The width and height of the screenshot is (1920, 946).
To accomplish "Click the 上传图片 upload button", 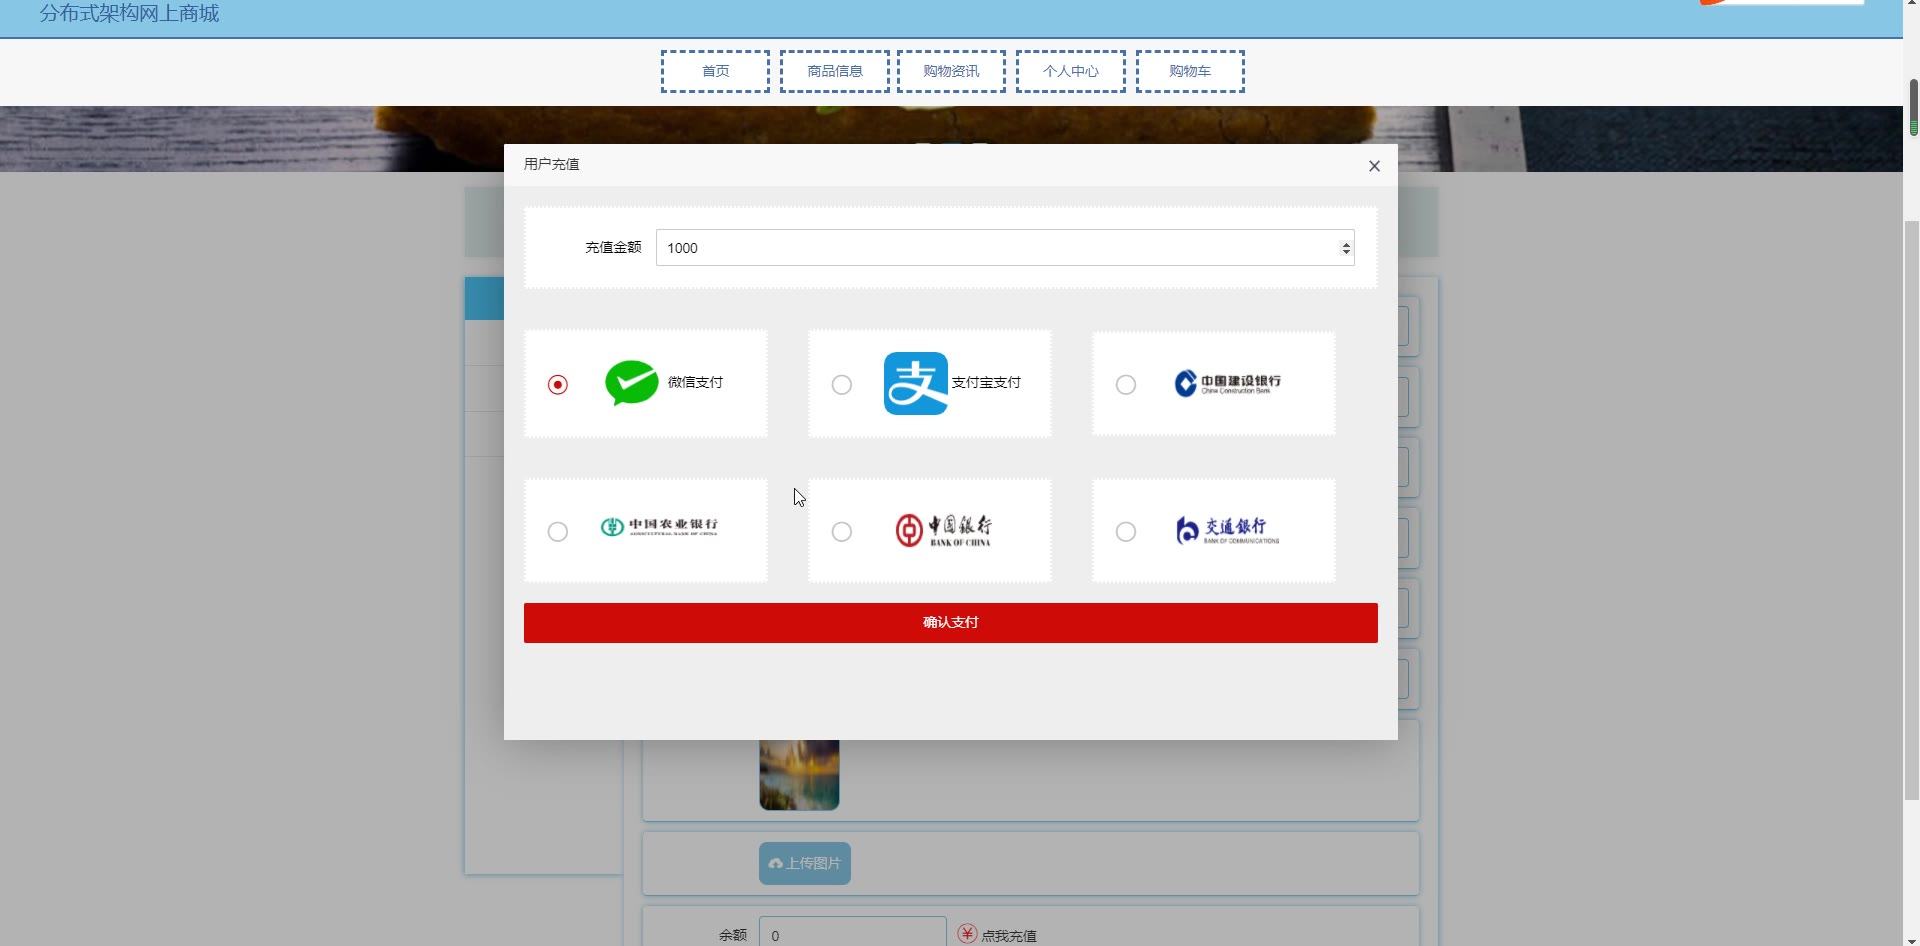I will tap(805, 864).
